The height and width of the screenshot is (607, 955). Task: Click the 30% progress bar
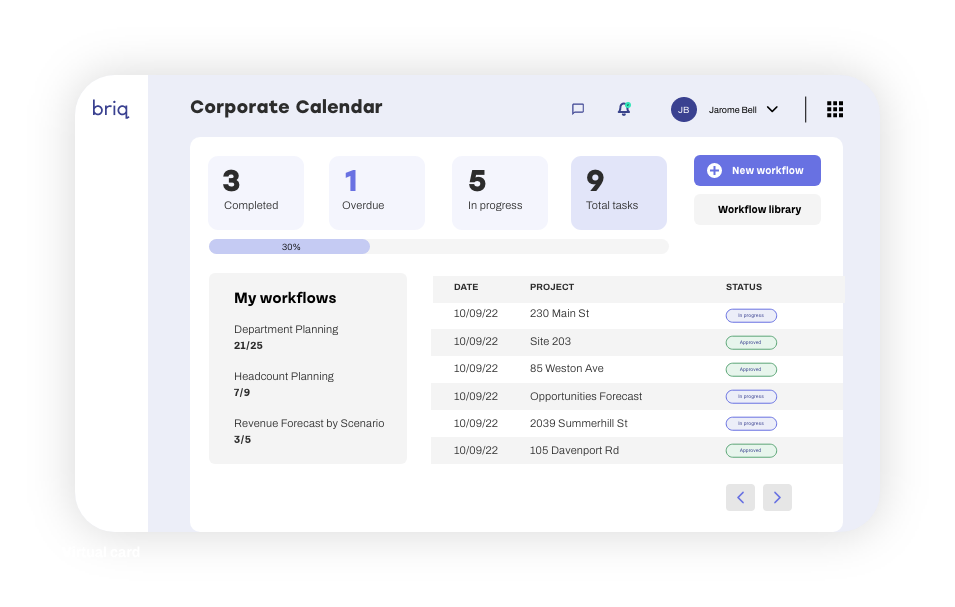(x=290, y=246)
